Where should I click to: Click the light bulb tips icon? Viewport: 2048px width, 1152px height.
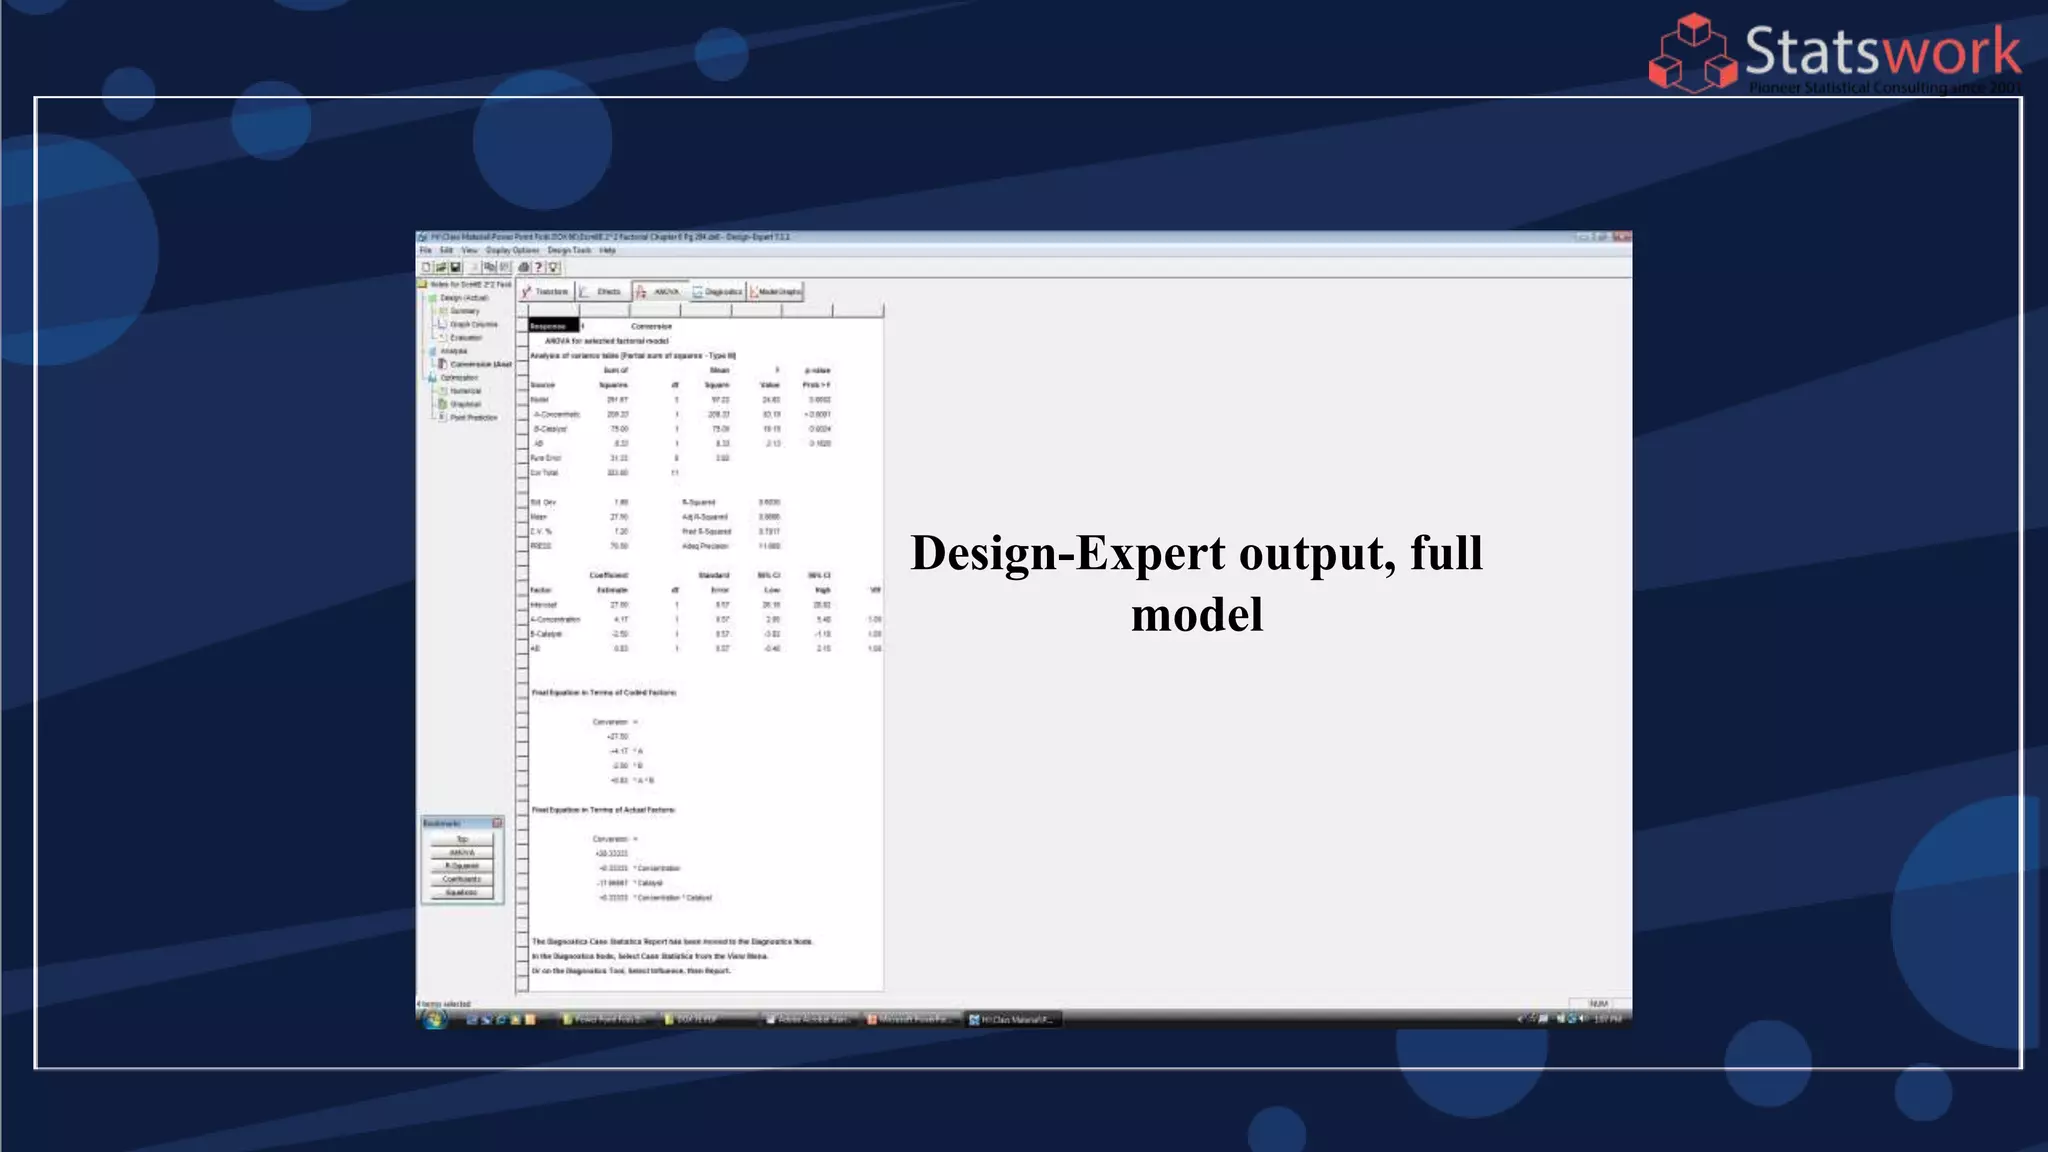(553, 268)
